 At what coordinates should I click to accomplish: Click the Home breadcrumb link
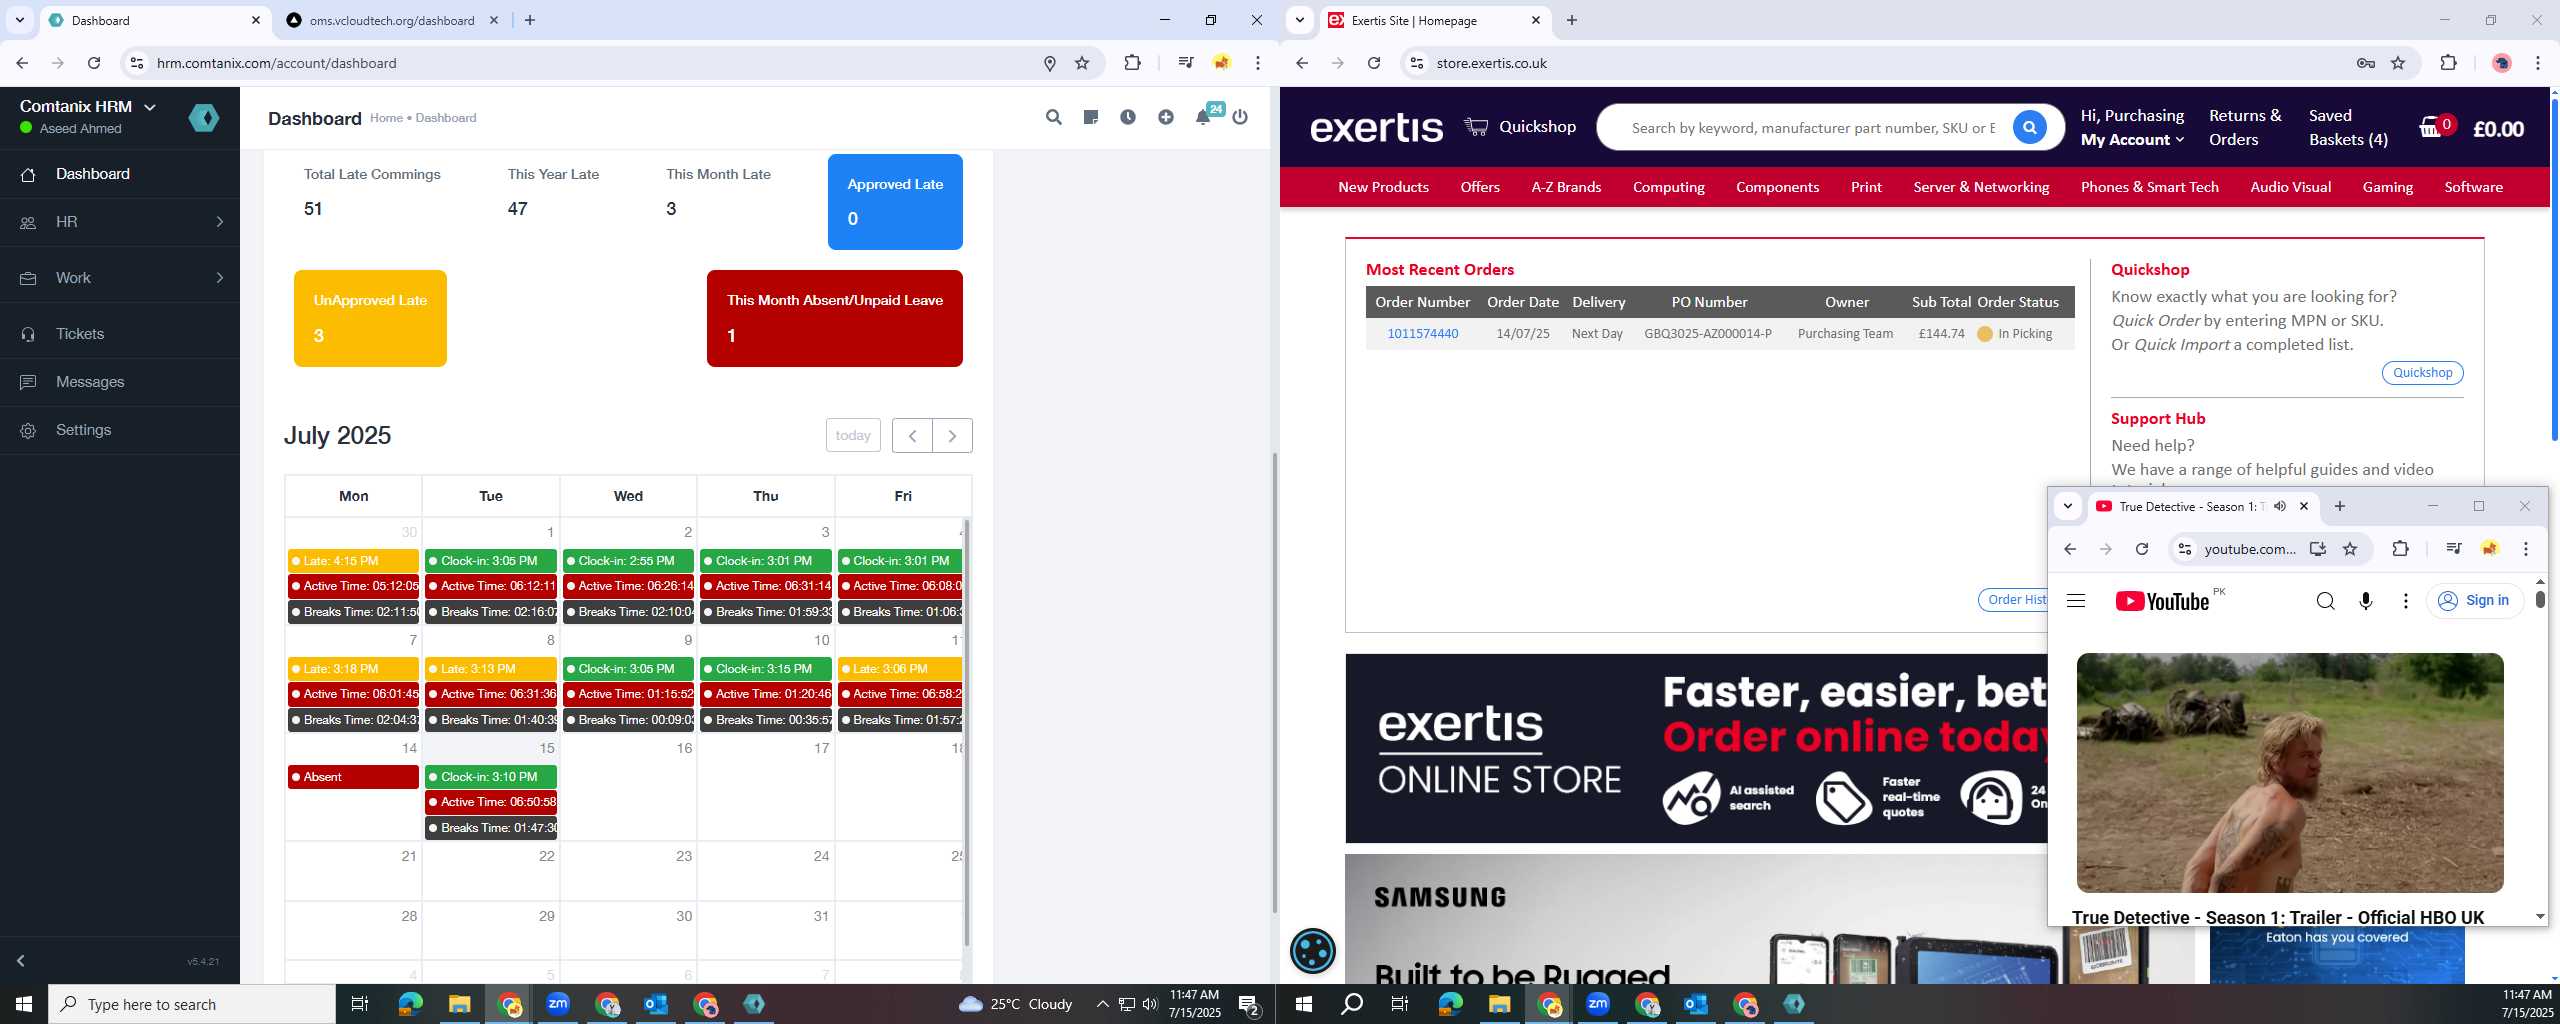pos(386,118)
